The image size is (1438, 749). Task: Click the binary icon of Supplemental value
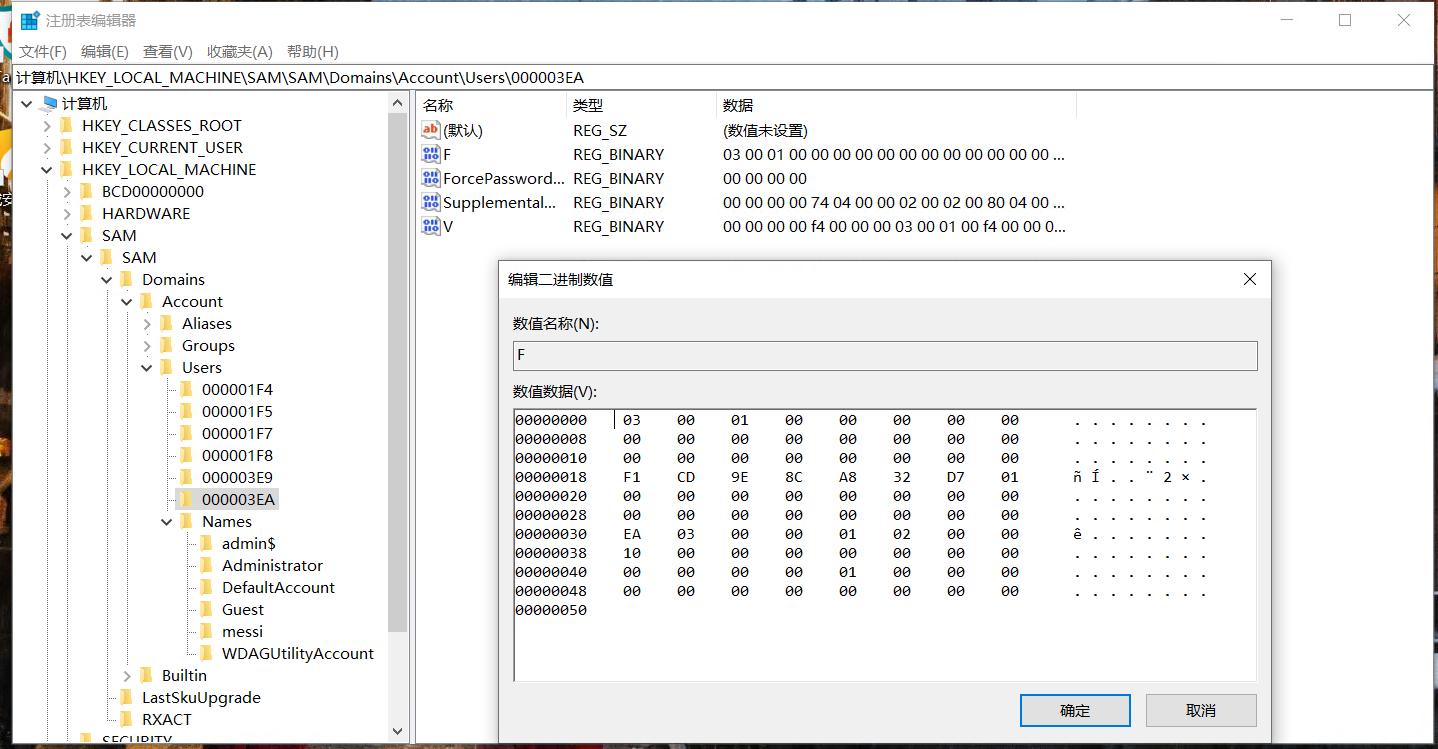pos(431,202)
